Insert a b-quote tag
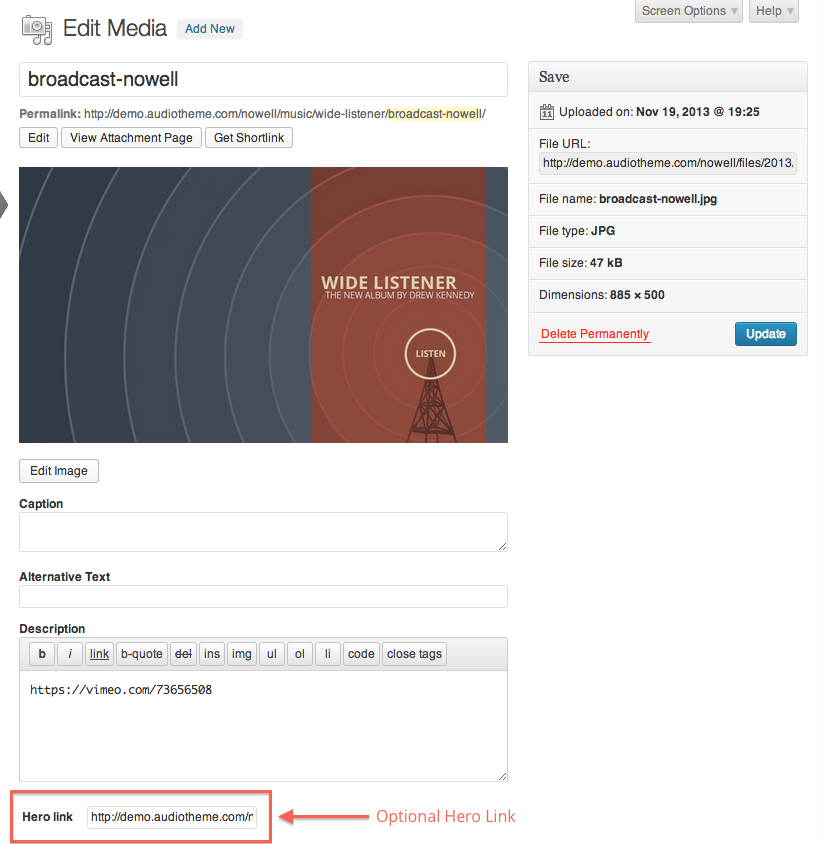 pos(142,654)
